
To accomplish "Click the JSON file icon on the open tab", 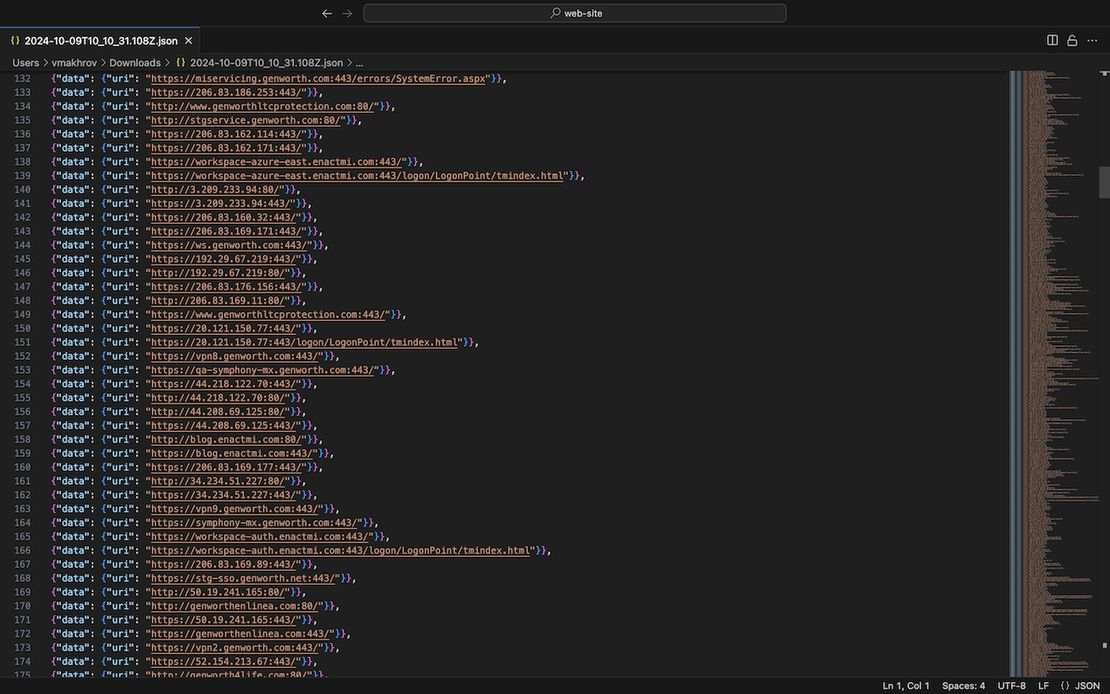I will (14, 40).
